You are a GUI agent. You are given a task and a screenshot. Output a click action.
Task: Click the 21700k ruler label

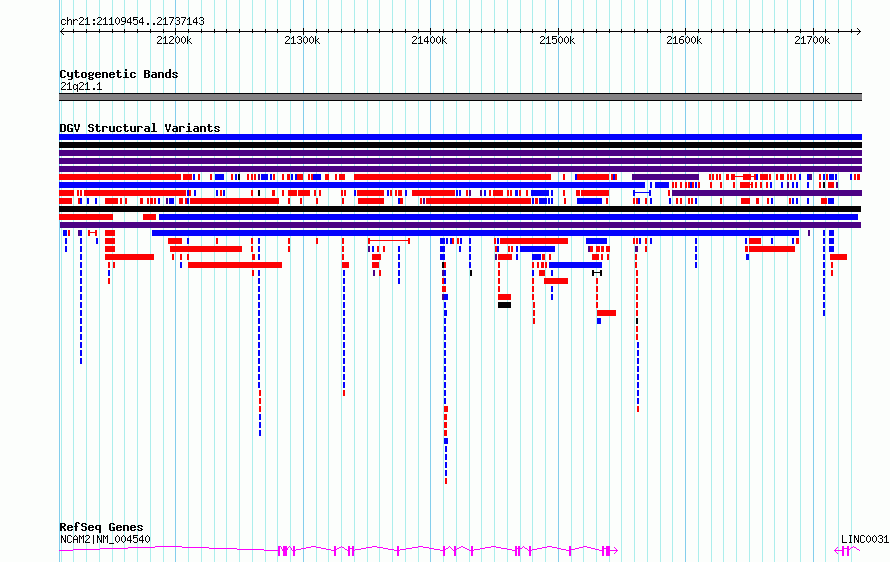[x=812, y=40]
